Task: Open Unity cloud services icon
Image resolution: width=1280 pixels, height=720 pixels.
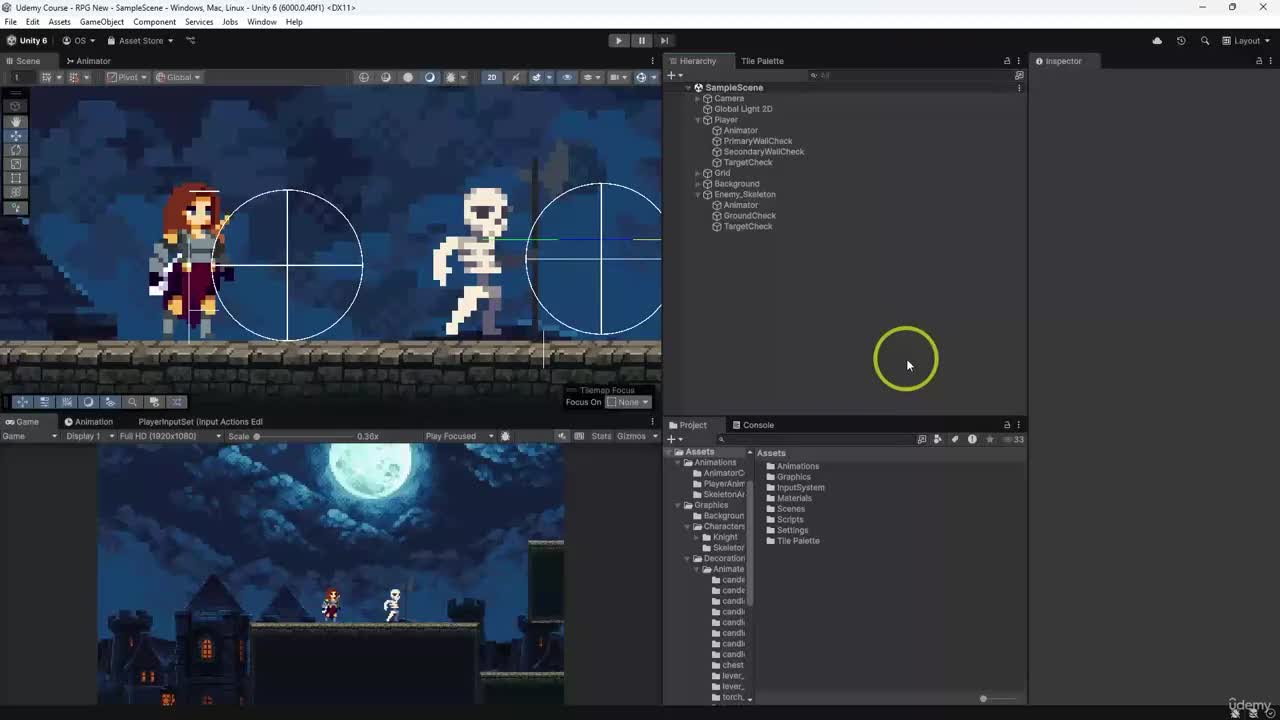Action: [x=1157, y=41]
